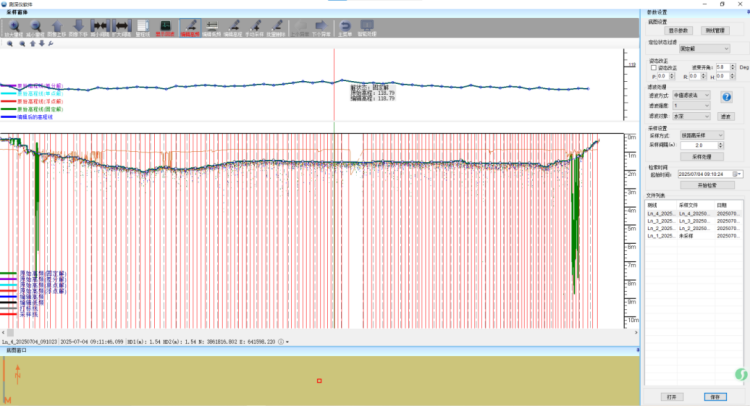Click info icon in status bar after coordinates
The width and height of the screenshot is (750, 406).
pyautogui.click(x=281, y=342)
